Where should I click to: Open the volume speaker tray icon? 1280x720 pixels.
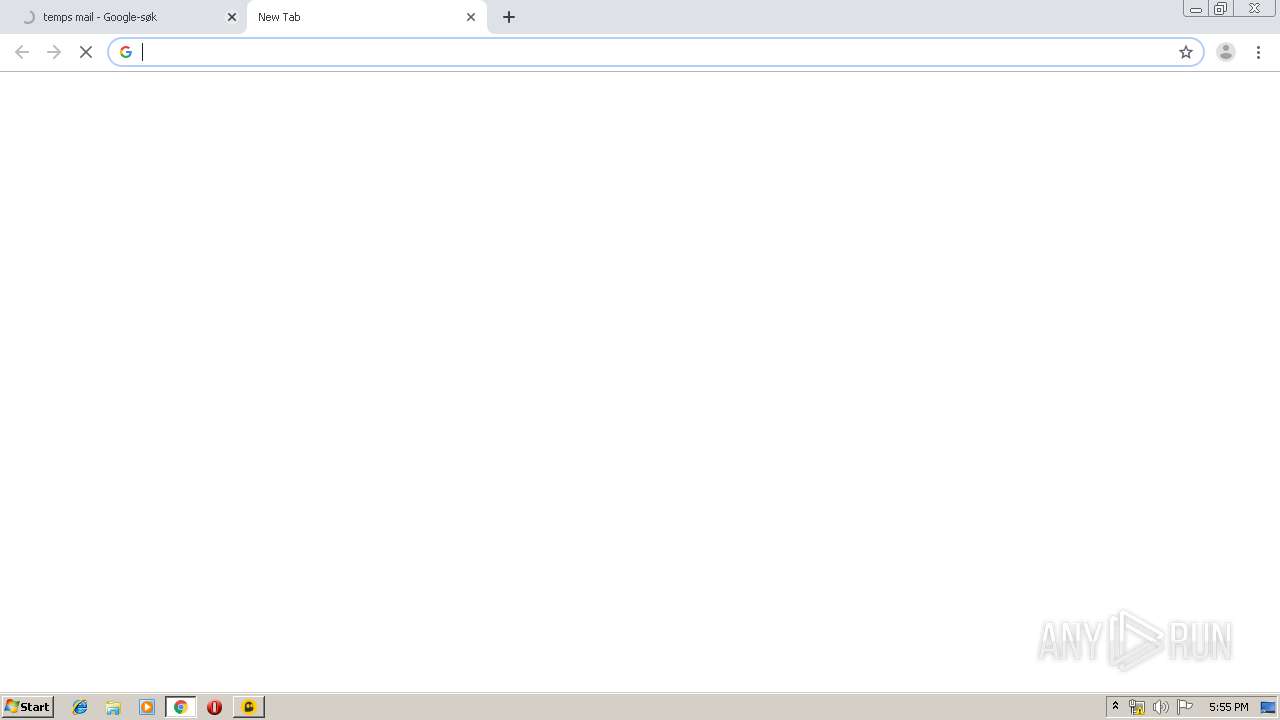(x=1160, y=707)
